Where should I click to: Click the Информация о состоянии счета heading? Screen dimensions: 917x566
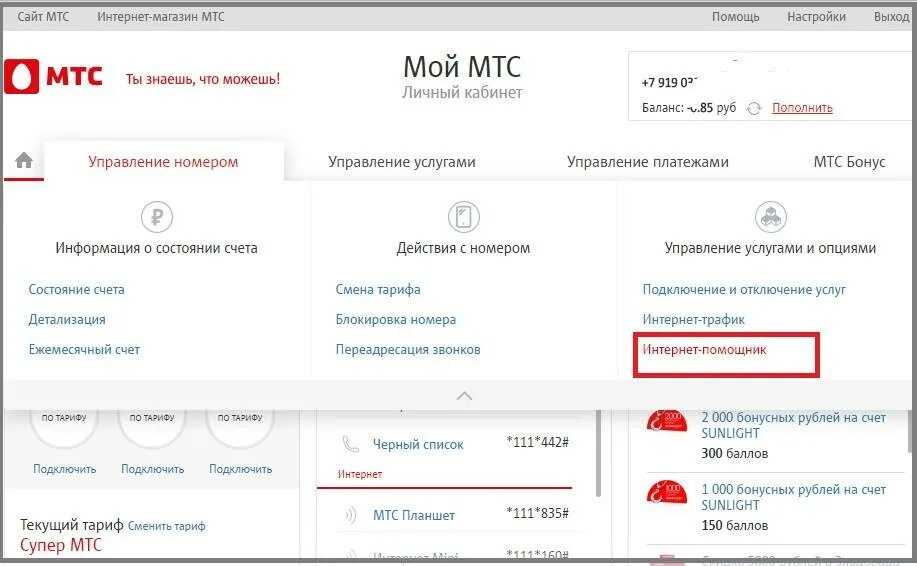click(x=156, y=248)
